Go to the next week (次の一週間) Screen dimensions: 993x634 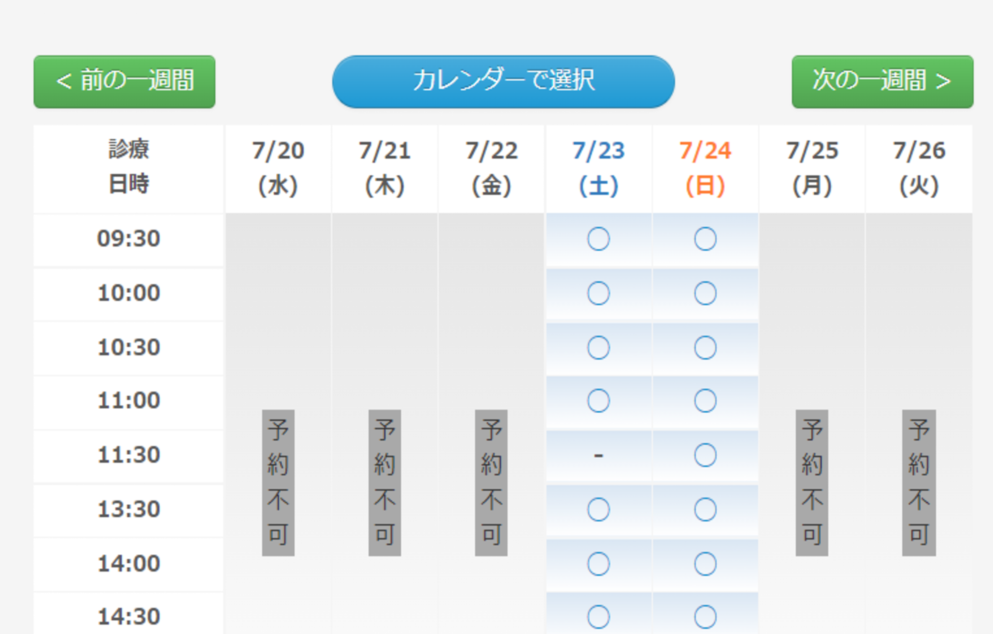pos(882,81)
